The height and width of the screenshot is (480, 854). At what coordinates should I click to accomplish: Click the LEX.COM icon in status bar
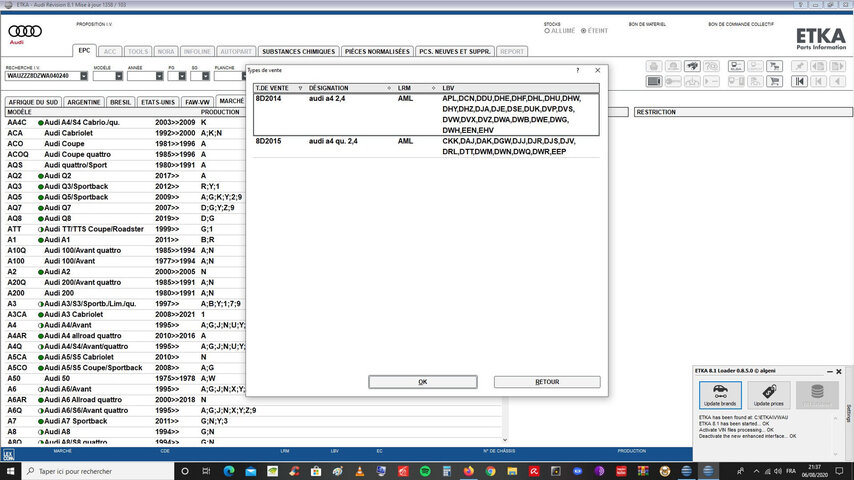(x=8, y=454)
